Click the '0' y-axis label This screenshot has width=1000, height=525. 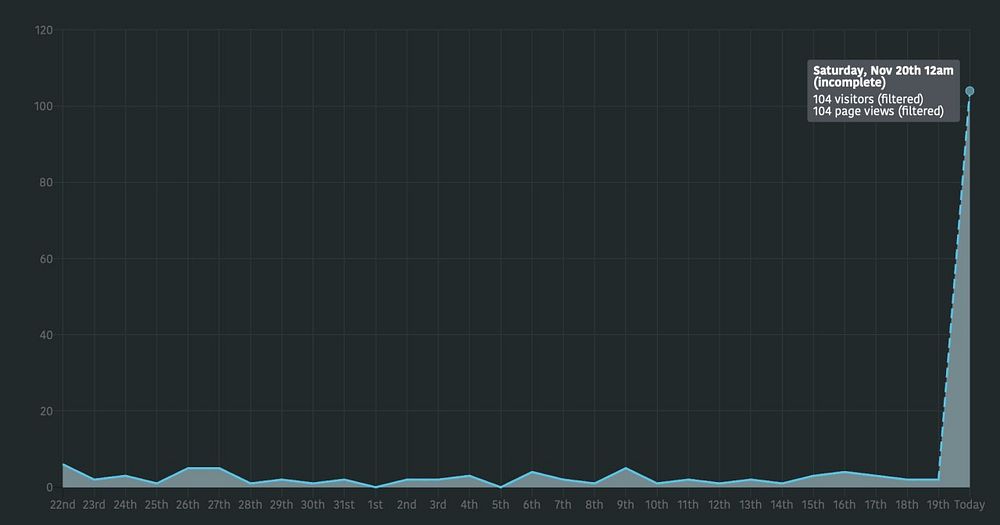(x=49, y=487)
